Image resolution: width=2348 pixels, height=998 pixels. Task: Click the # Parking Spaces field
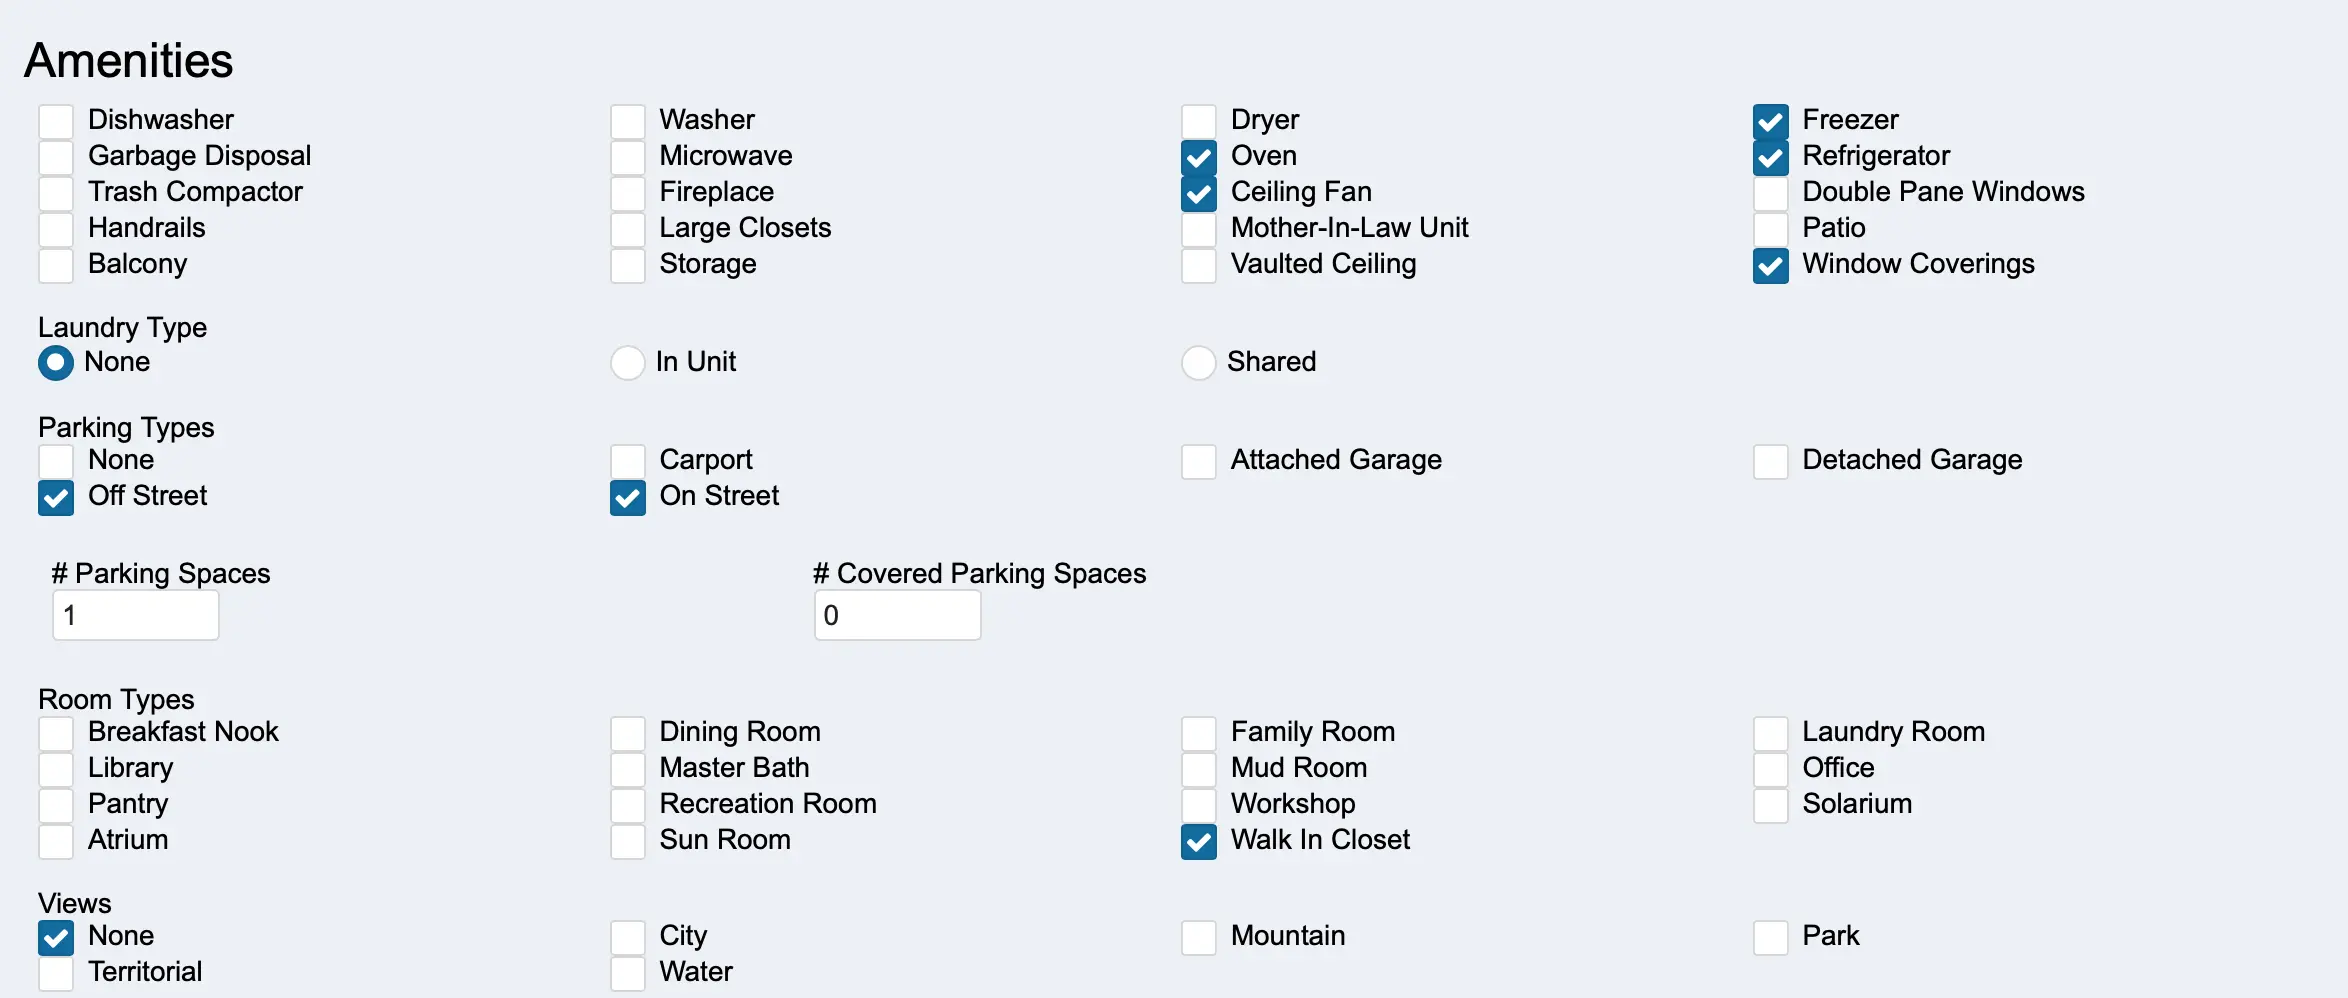pyautogui.click(x=136, y=615)
